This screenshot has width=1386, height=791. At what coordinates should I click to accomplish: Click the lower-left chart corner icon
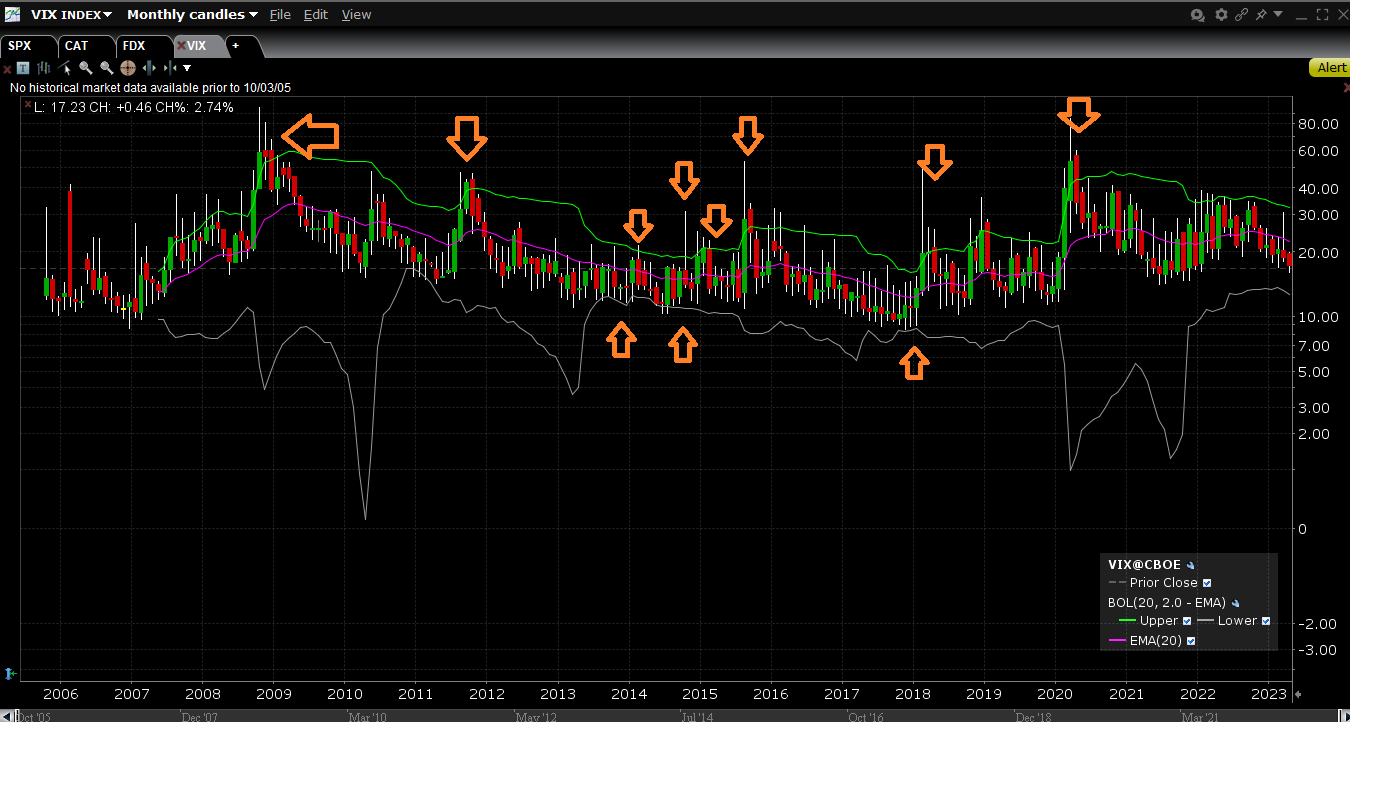pyautogui.click(x=11, y=673)
